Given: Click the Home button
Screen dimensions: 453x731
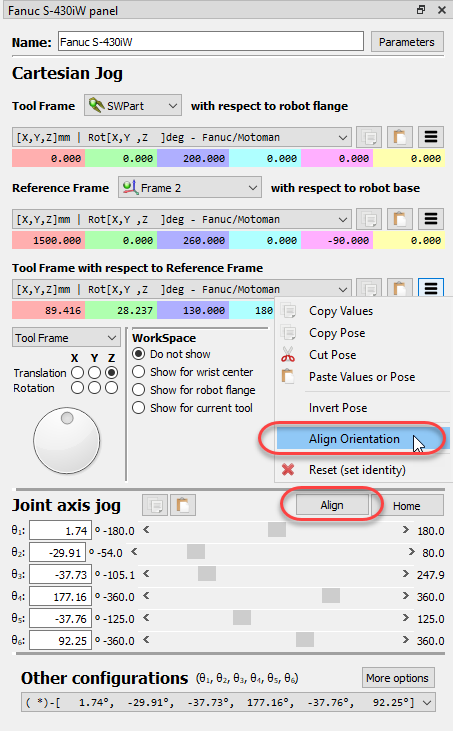Looking at the screenshot, I should tap(406, 506).
